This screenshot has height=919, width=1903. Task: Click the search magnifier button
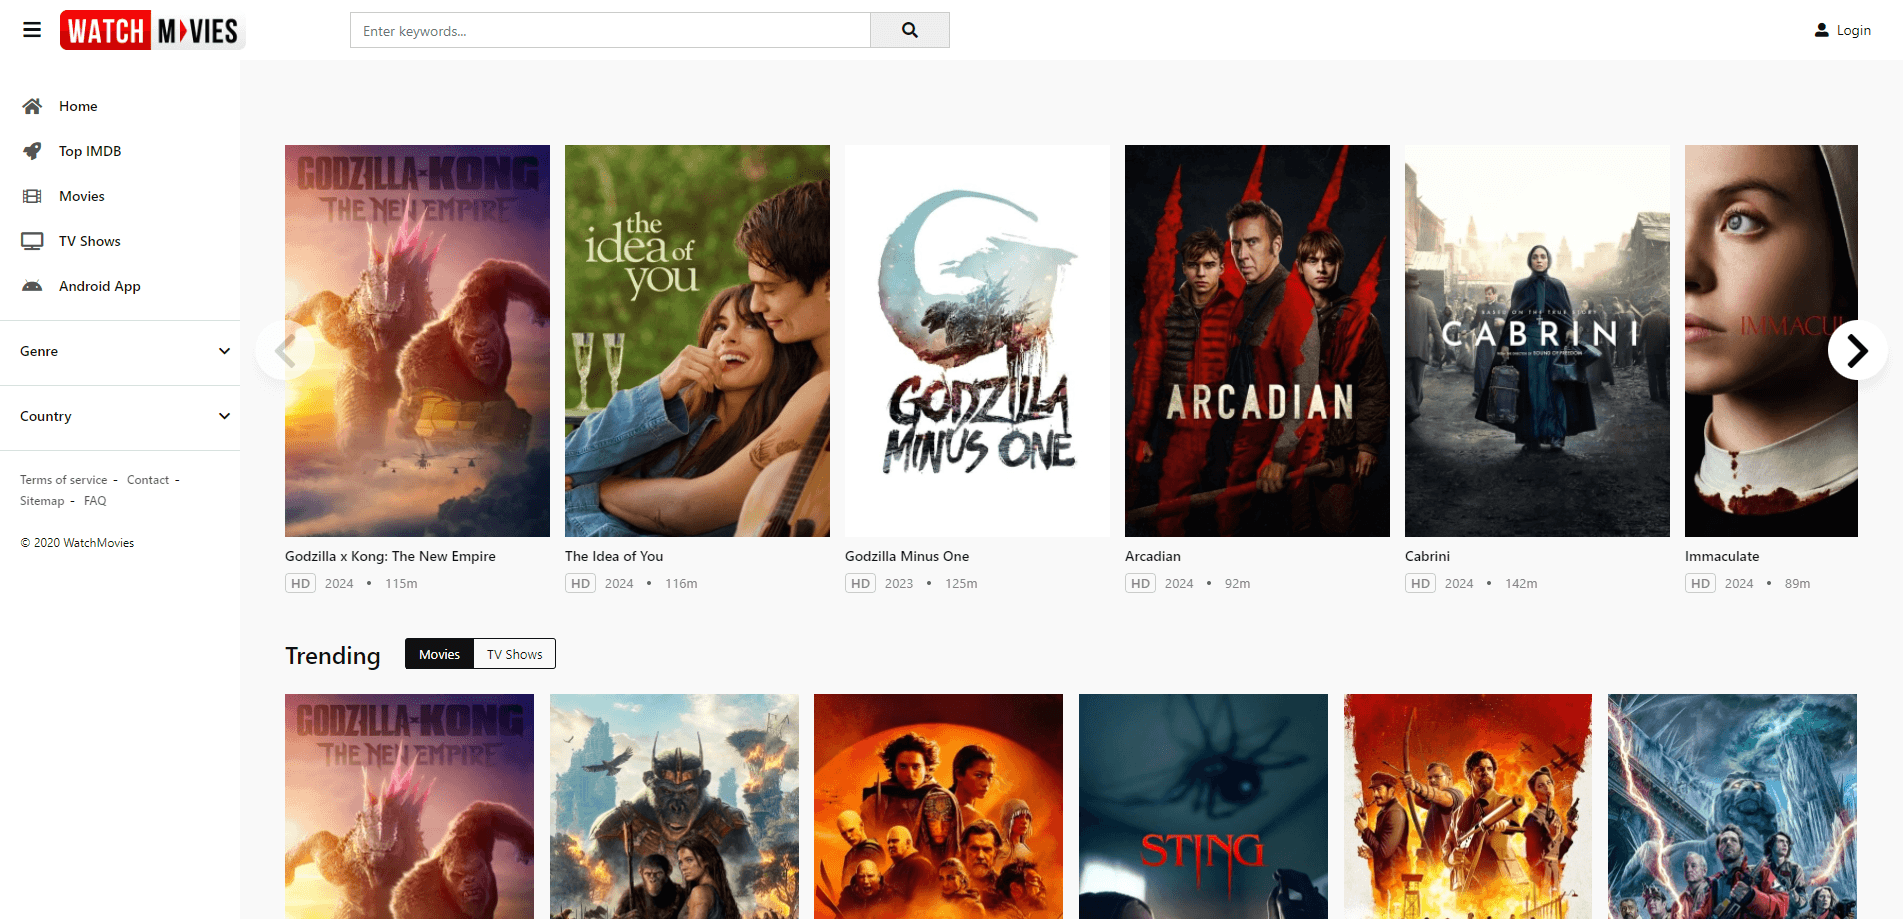coord(910,30)
